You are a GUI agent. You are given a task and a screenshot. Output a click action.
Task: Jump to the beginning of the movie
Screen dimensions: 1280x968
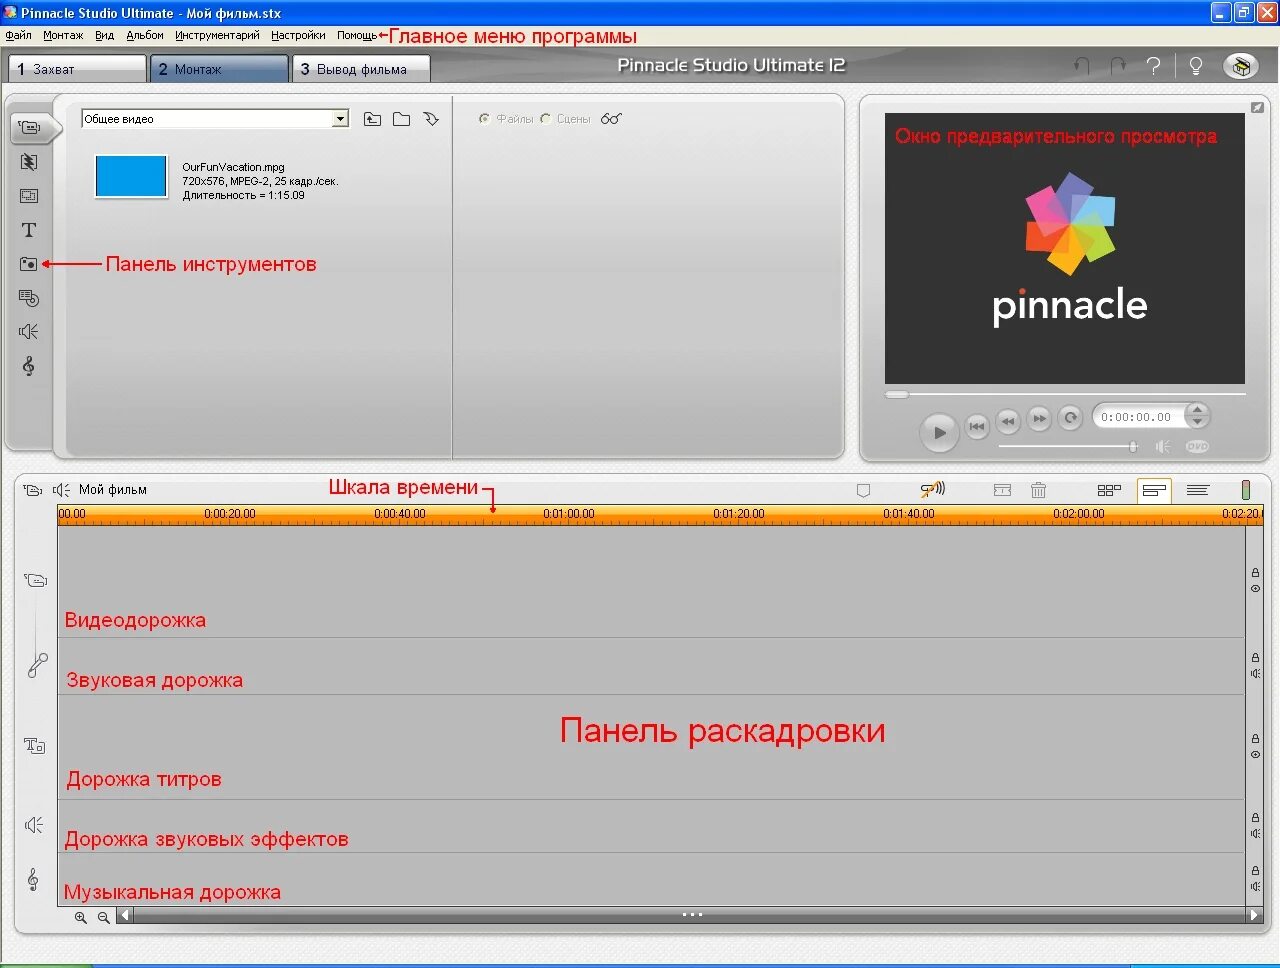[977, 427]
